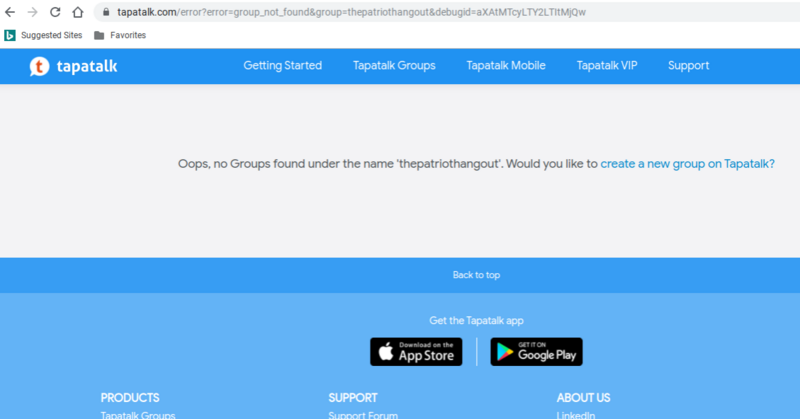Open the Favorites bookmarks folder
This screenshot has height=419, width=800.
(x=120, y=35)
